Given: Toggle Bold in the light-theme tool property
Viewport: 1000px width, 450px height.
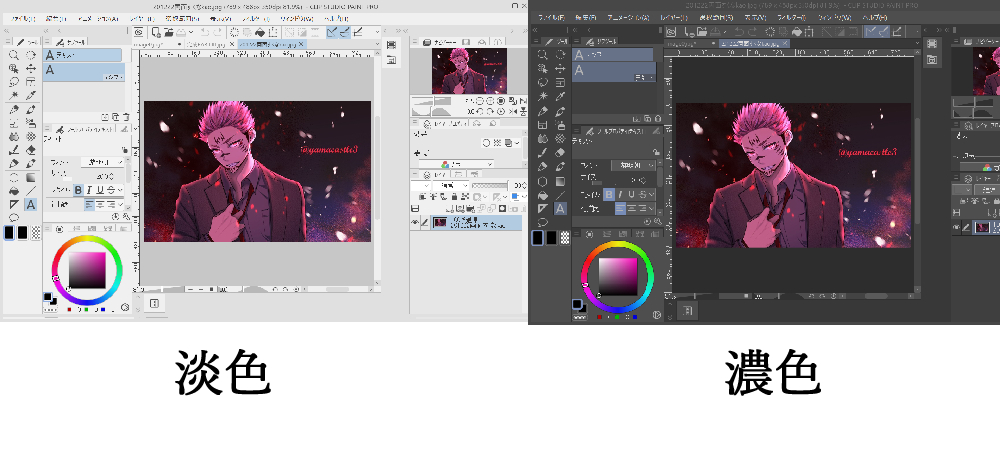Looking at the screenshot, I should click(x=78, y=190).
